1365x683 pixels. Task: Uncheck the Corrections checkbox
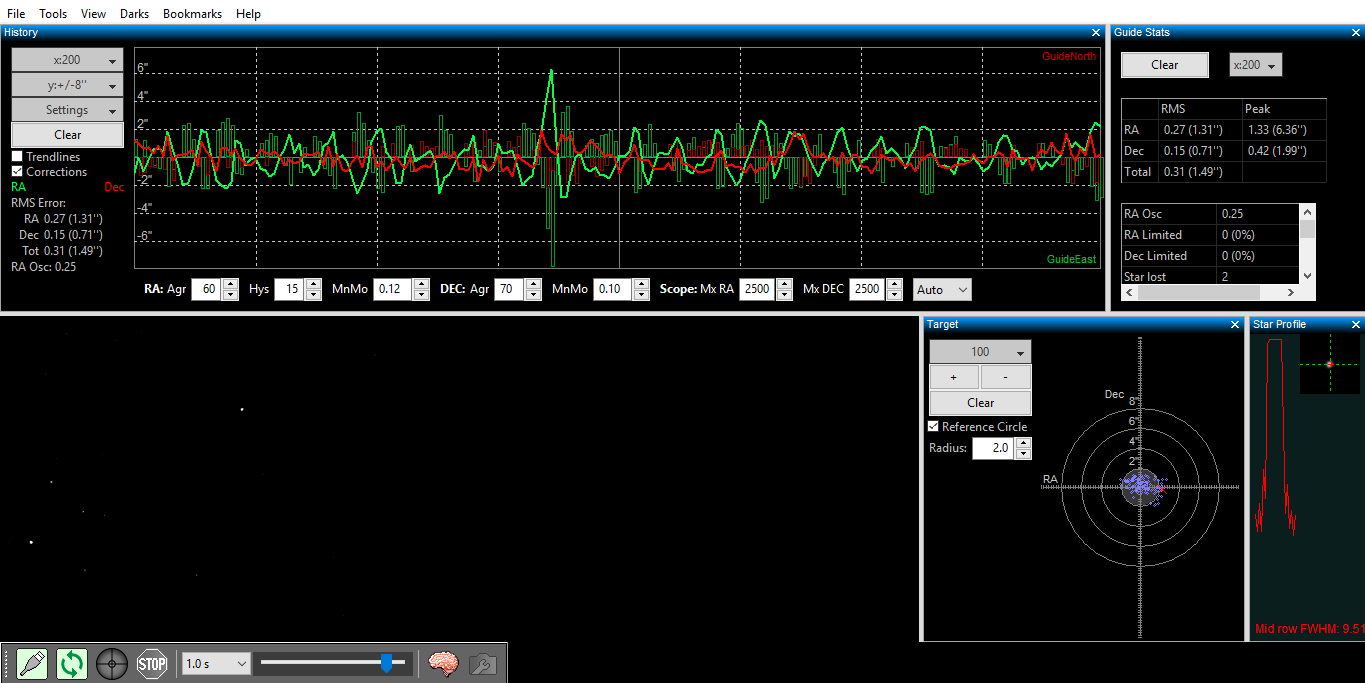pyautogui.click(x=17, y=172)
